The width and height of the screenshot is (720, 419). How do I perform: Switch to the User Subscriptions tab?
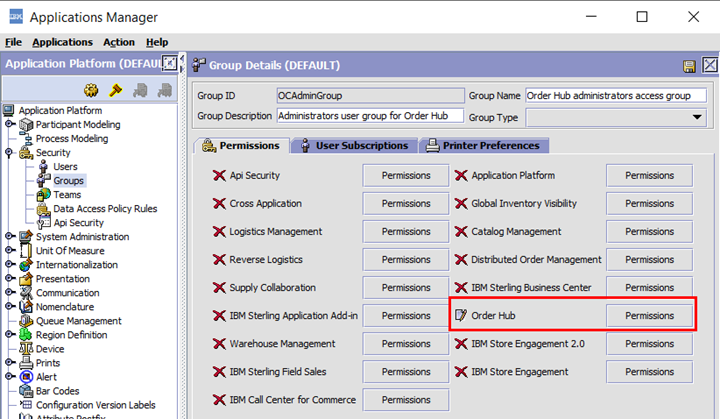pos(354,146)
